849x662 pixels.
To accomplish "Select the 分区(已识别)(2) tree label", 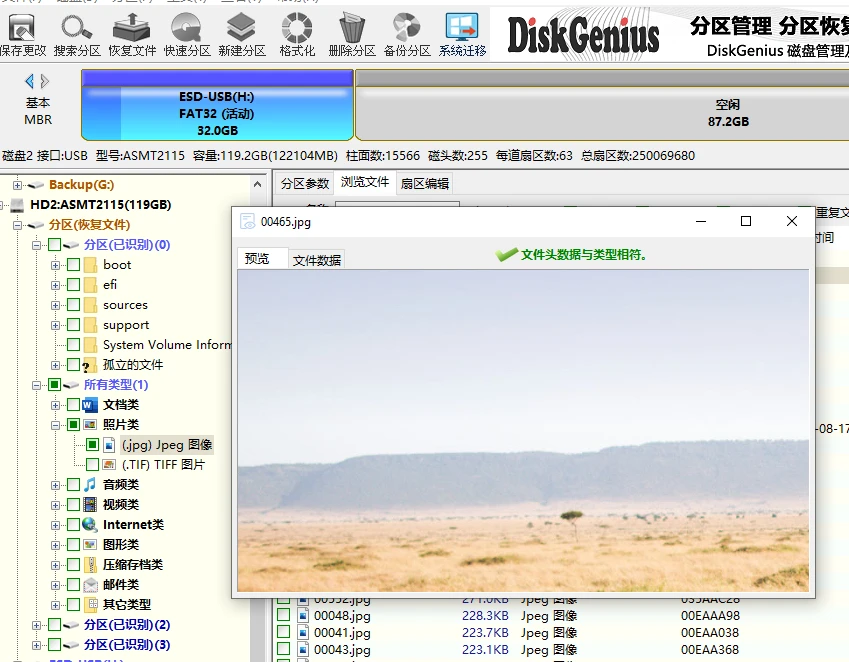I will [127, 625].
